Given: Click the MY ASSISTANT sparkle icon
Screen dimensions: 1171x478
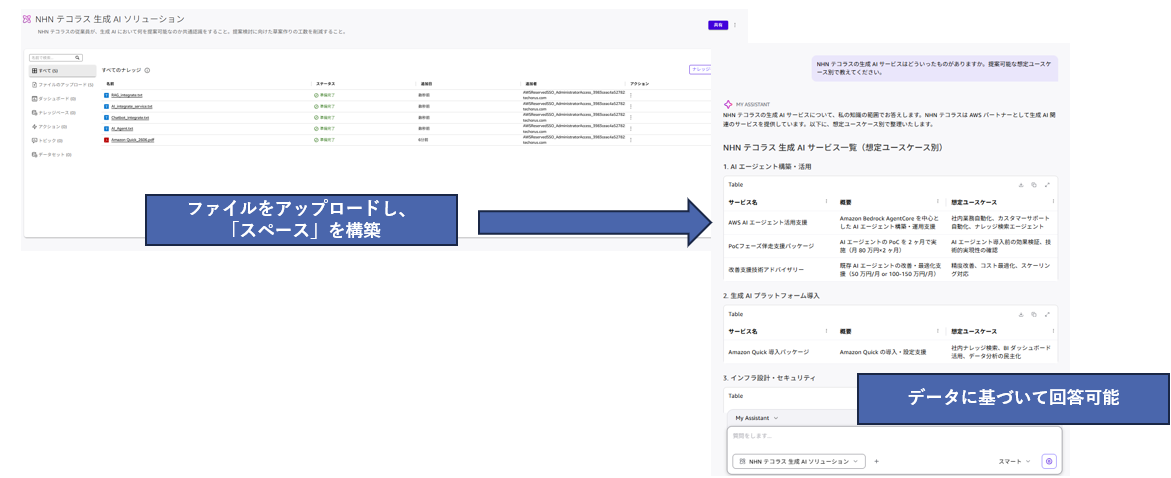Looking at the screenshot, I should [728, 105].
